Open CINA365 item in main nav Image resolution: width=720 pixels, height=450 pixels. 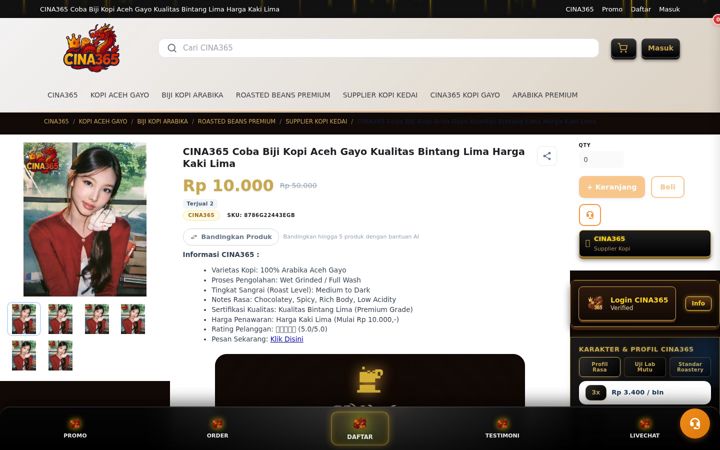pyautogui.click(x=62, y=95)
